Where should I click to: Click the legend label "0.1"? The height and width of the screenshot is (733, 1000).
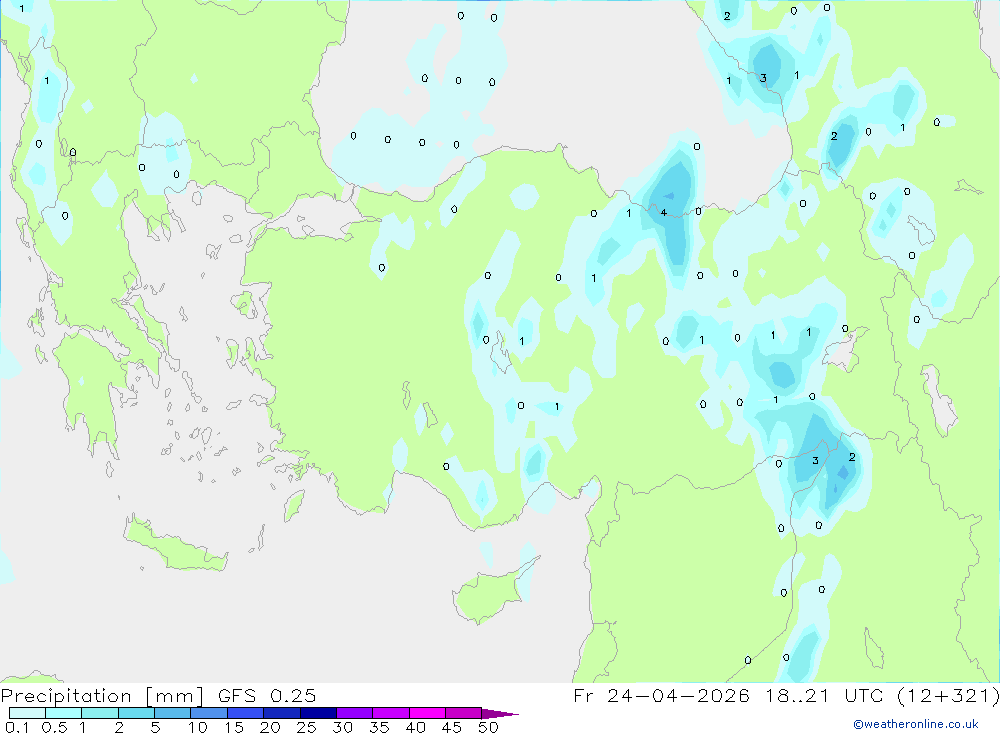tap(17, 727)
